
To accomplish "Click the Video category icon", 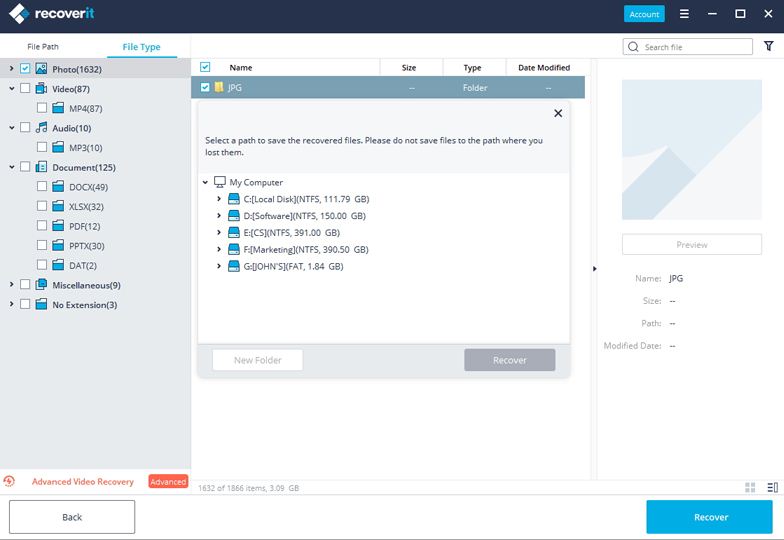I will (x=41, y=88).
